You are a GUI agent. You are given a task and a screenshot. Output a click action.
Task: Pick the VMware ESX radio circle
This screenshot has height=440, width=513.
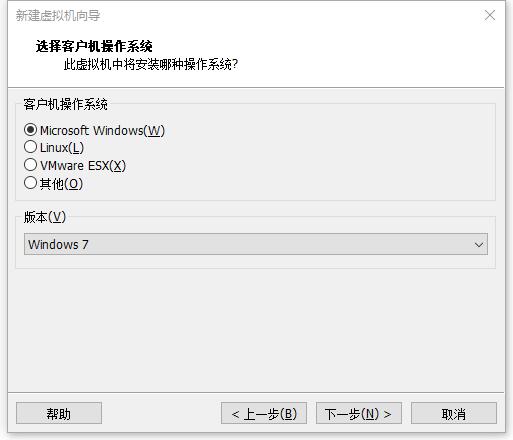tap(30, 165)
